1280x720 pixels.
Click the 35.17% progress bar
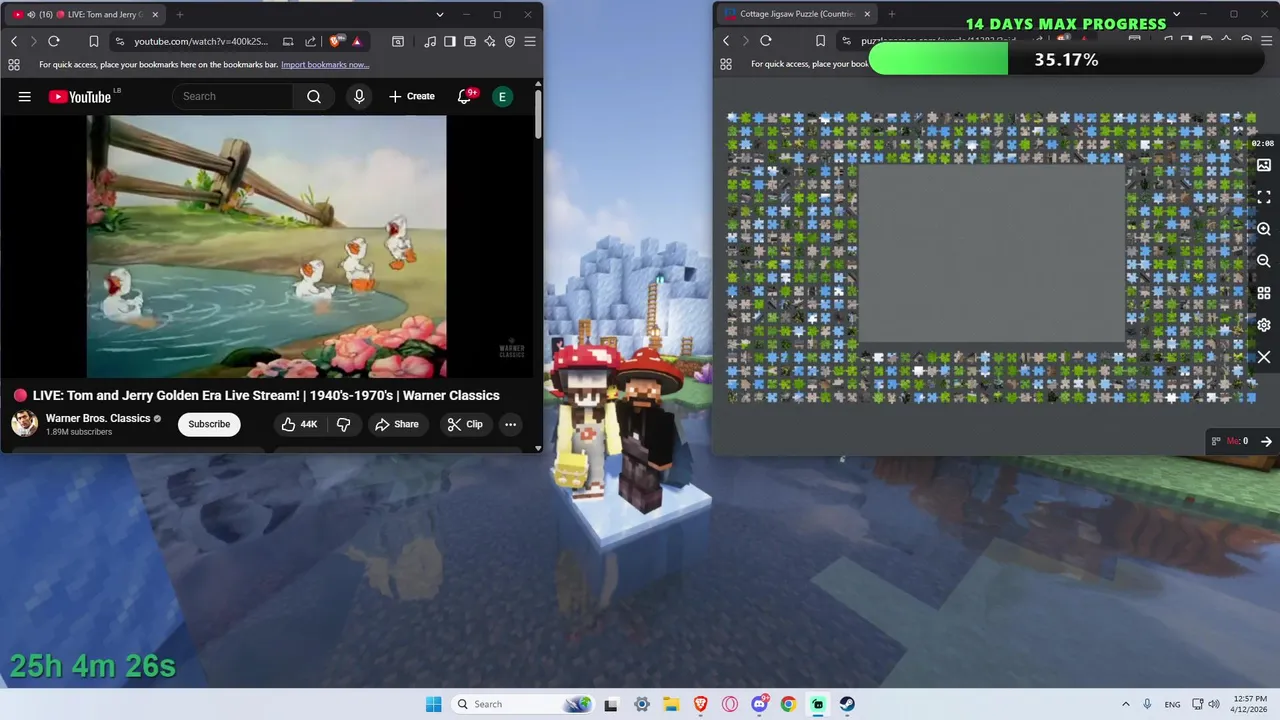1066,60
